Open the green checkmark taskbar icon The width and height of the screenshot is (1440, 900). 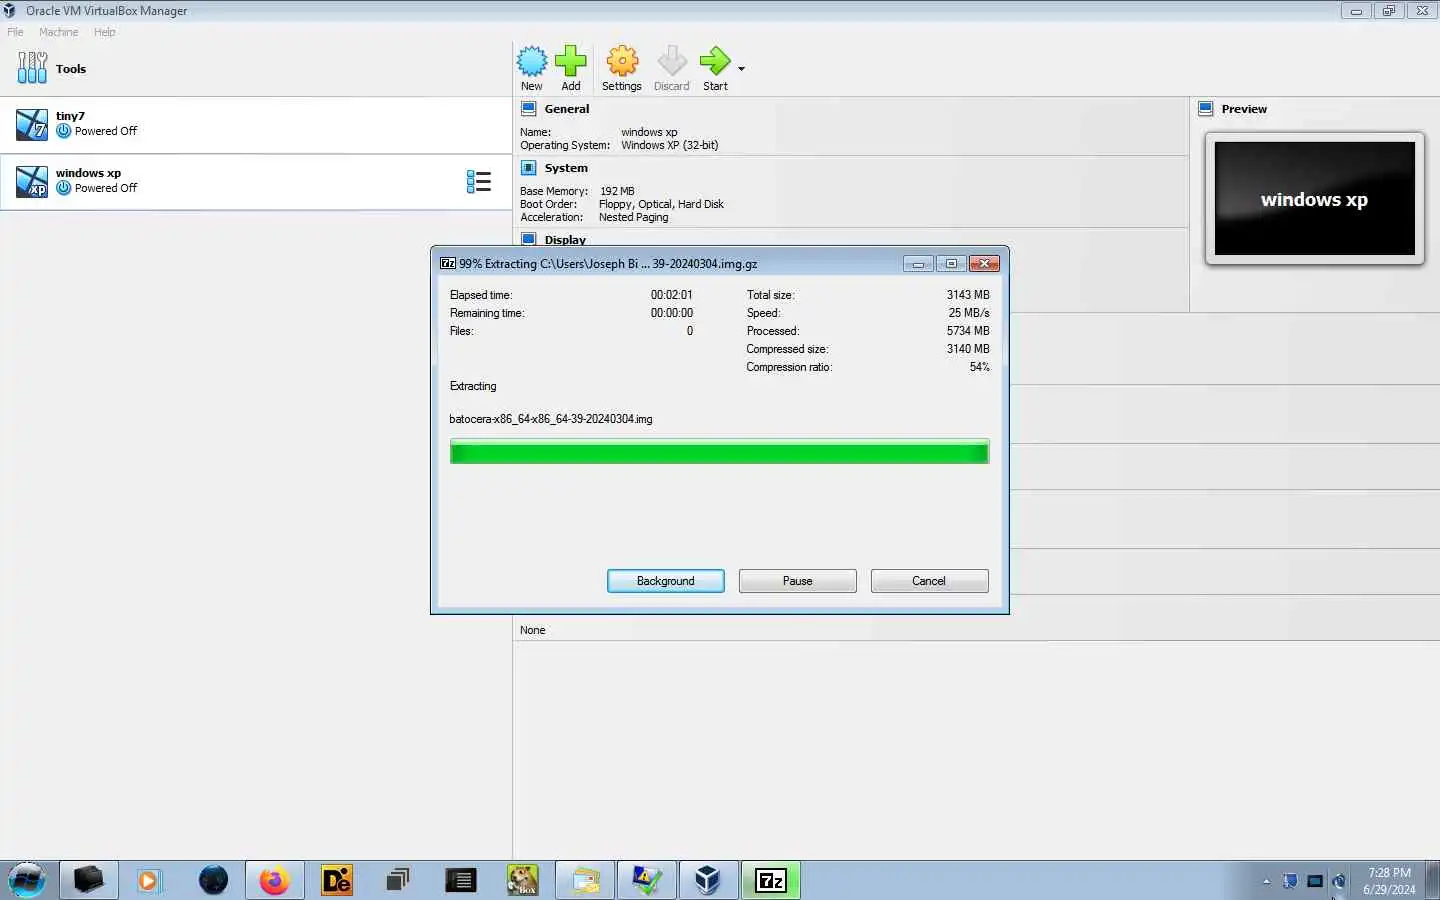(x=647, y=880)
